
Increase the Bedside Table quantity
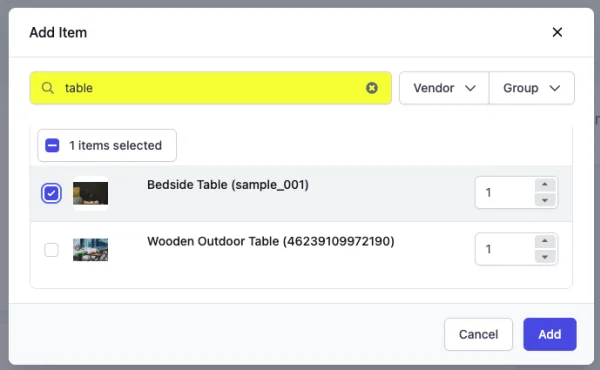coord(545,185)
